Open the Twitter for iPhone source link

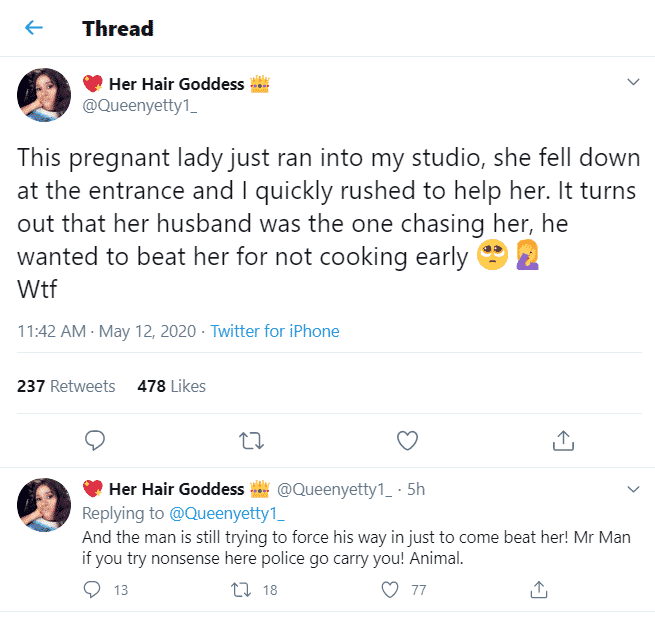[275, 331]
